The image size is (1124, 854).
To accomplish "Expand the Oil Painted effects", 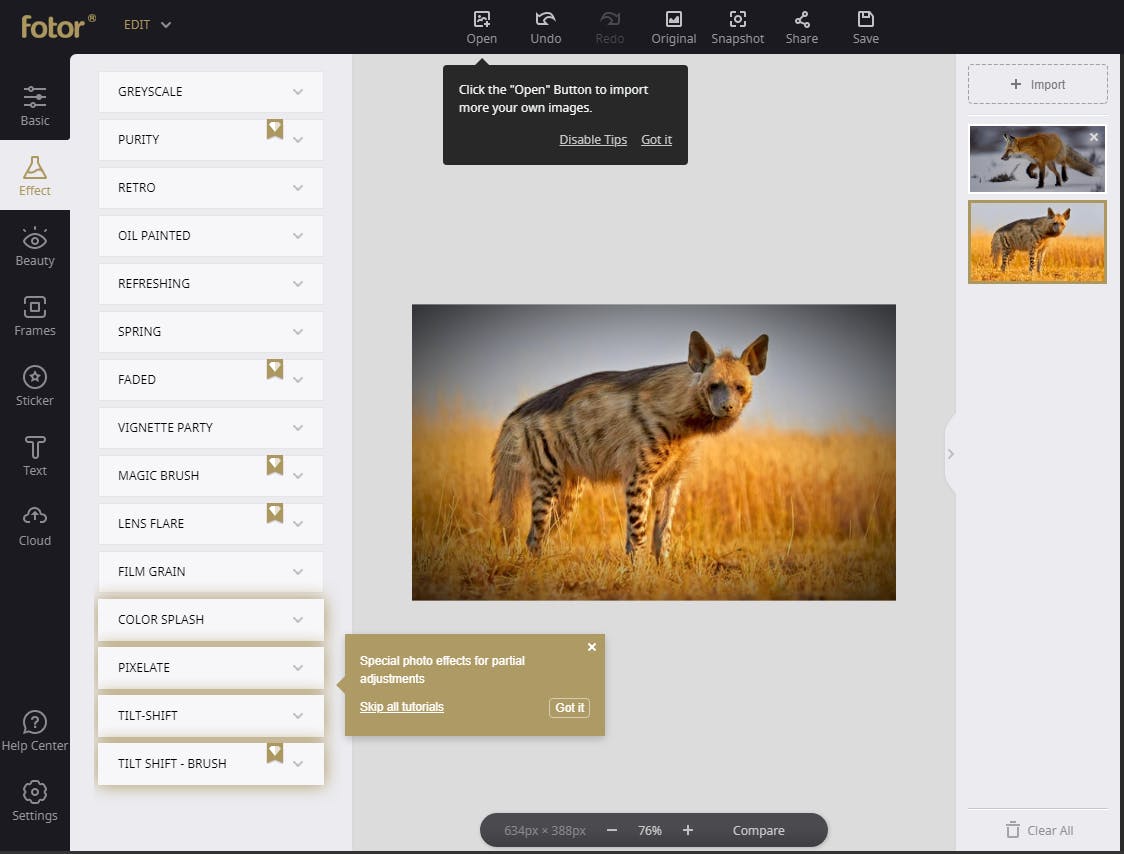I will [210, 235].
